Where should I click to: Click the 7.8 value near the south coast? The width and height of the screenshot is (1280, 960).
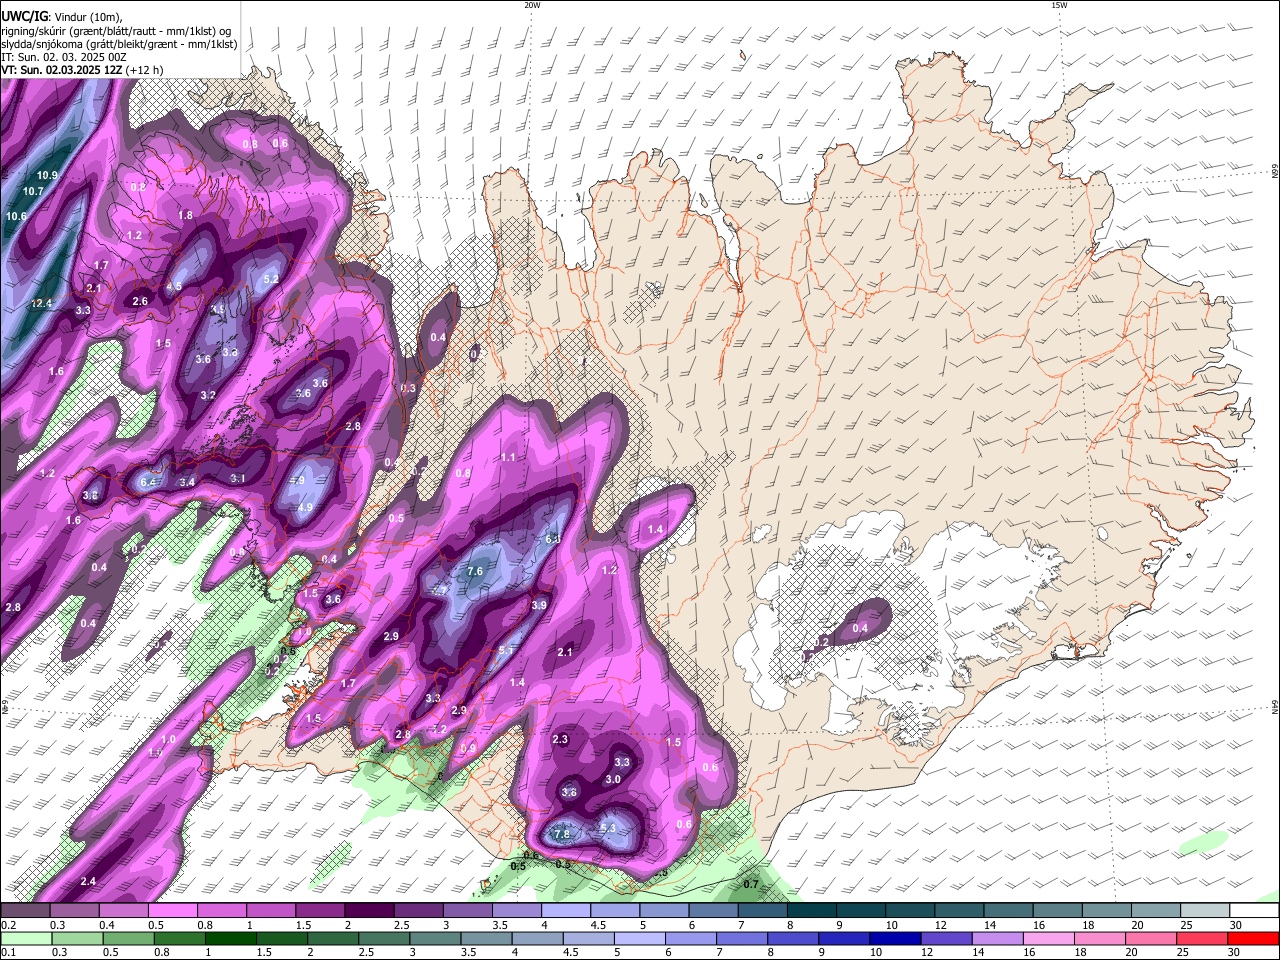point(562,834)
